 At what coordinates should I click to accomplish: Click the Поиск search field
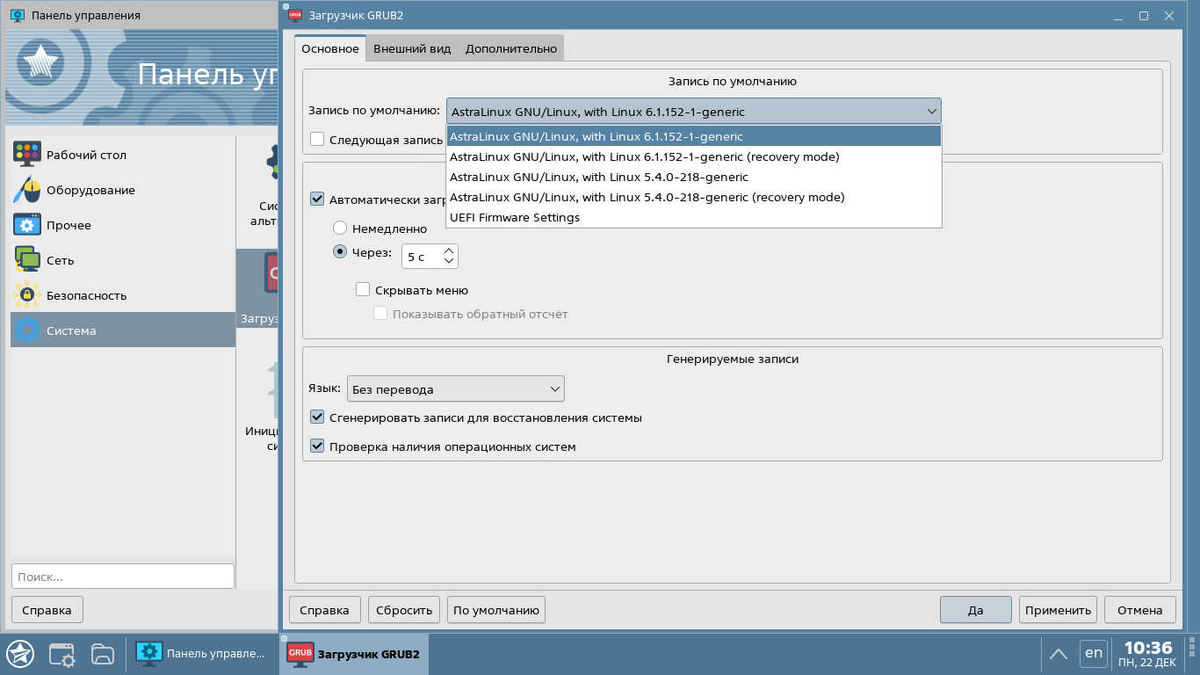[123, 576]
